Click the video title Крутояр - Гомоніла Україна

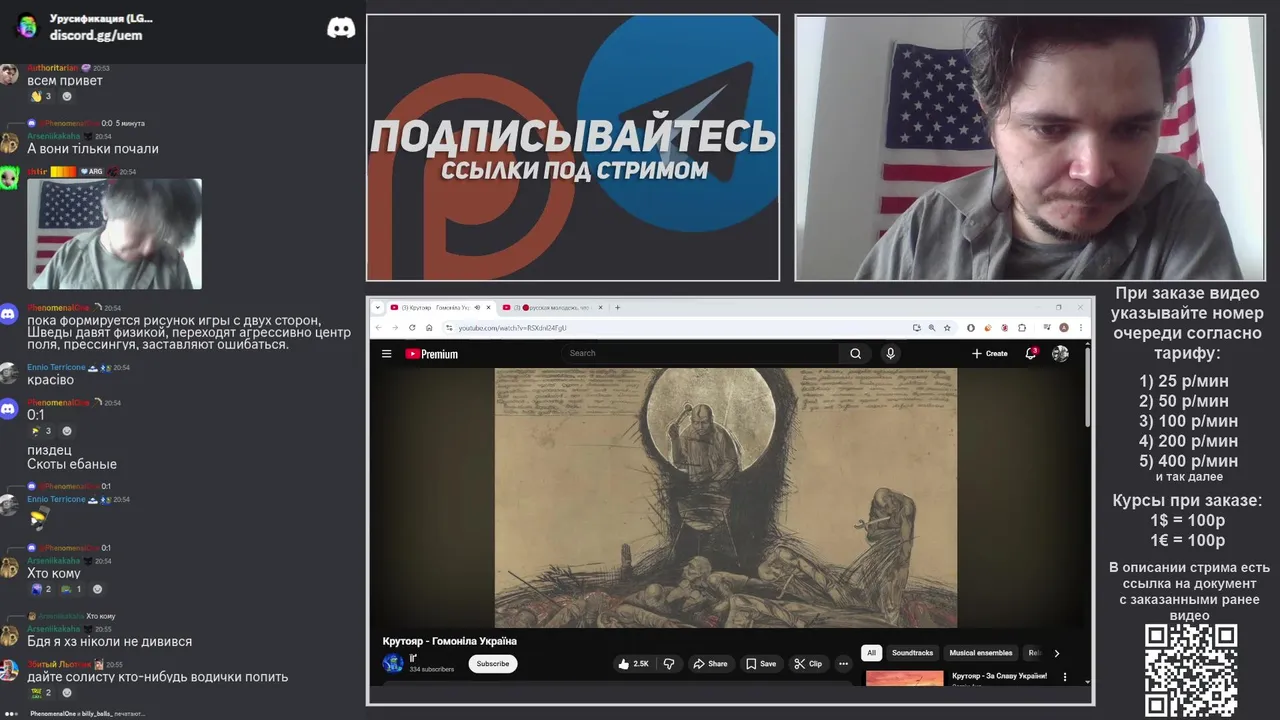click(x=449, y=641)
